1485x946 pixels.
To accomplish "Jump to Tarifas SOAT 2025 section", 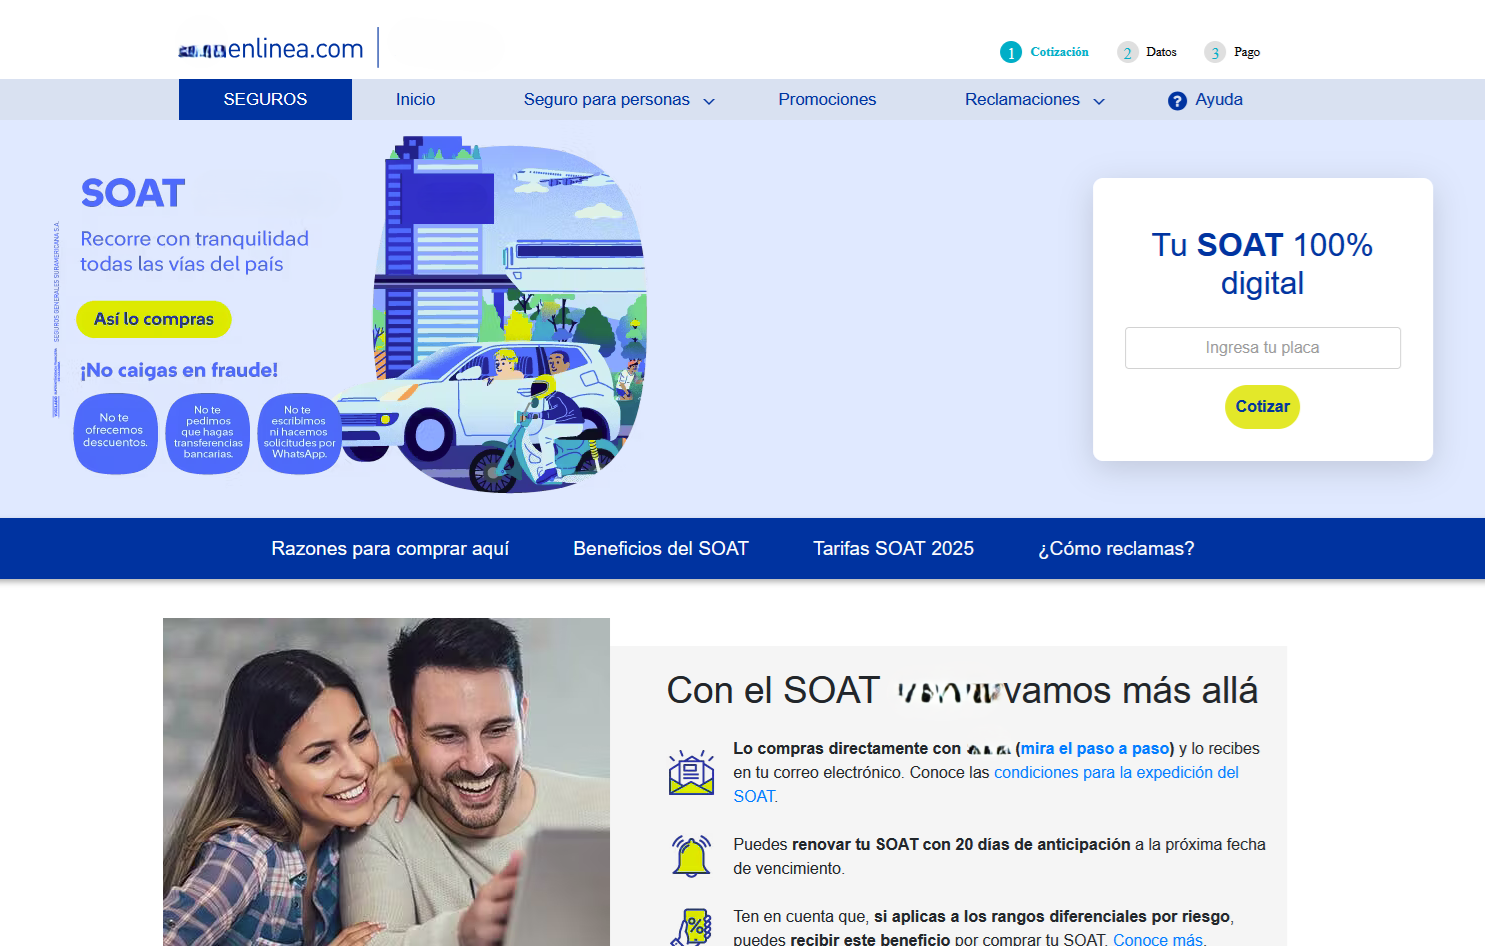I will click(893, 549).
